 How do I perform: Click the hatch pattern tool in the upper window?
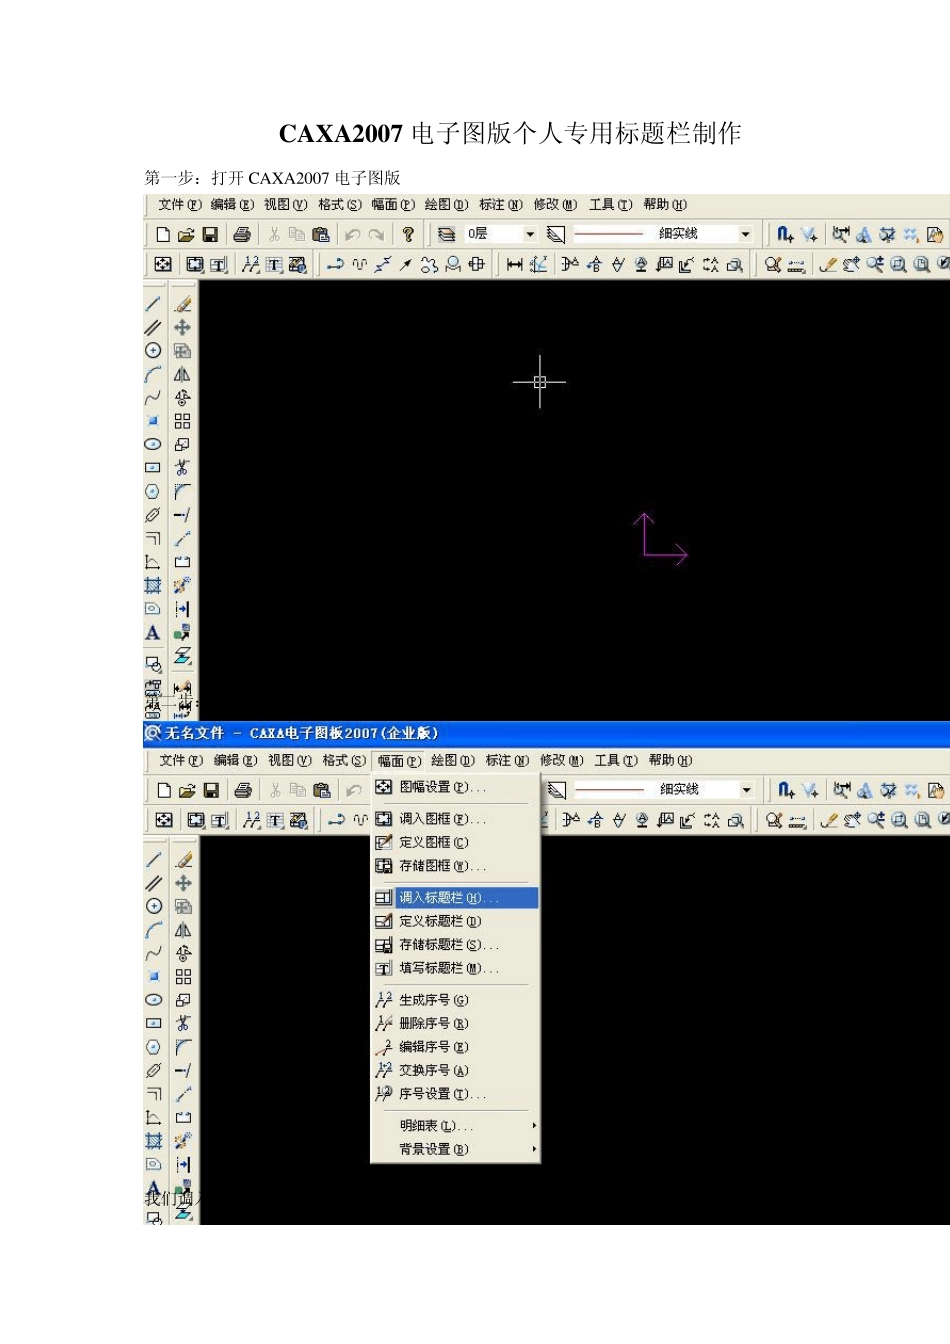153,586
